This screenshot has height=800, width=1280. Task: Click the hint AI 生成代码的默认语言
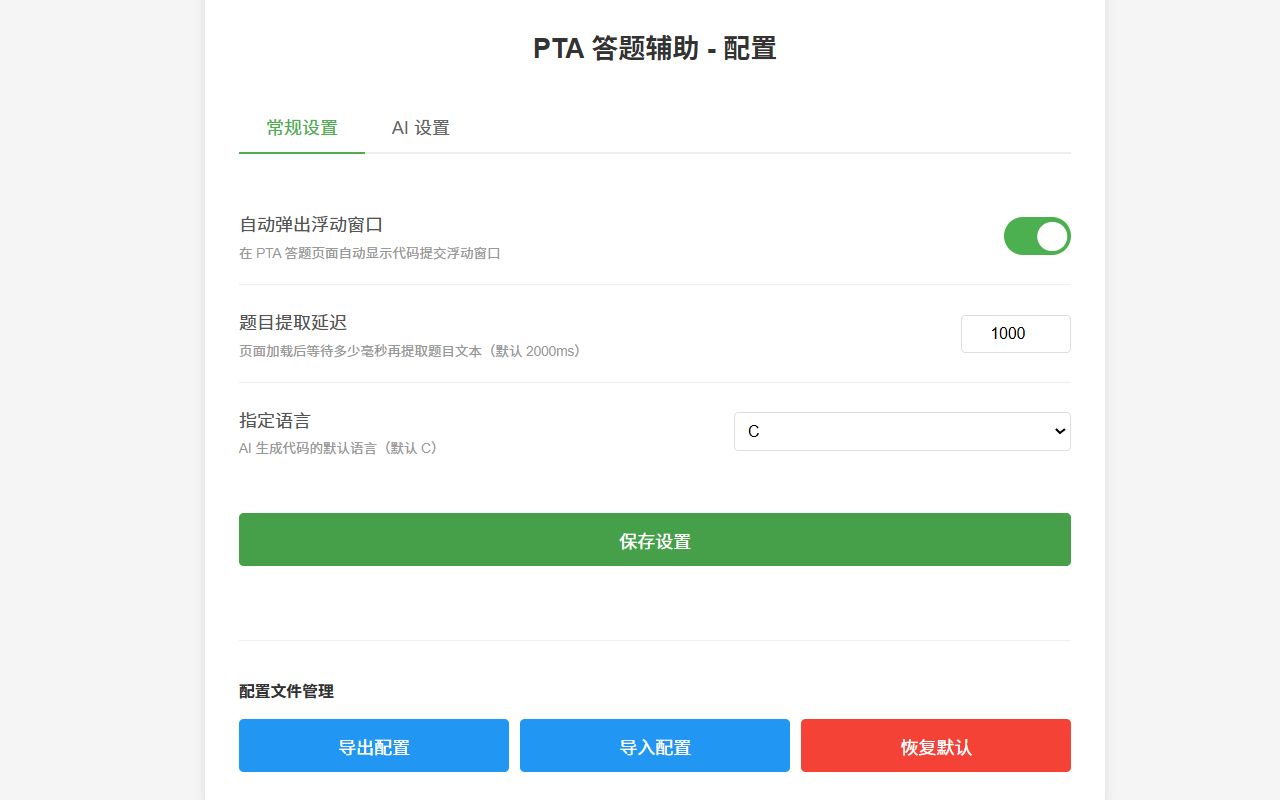pos(339,448)
